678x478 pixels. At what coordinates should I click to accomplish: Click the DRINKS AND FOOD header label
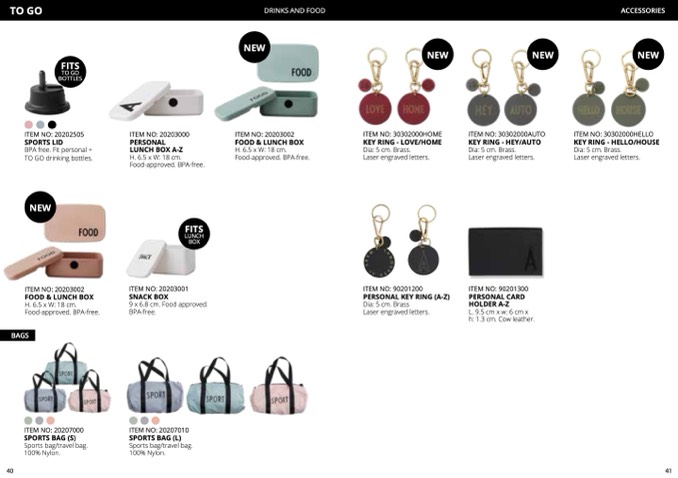(x=294, y=10)
